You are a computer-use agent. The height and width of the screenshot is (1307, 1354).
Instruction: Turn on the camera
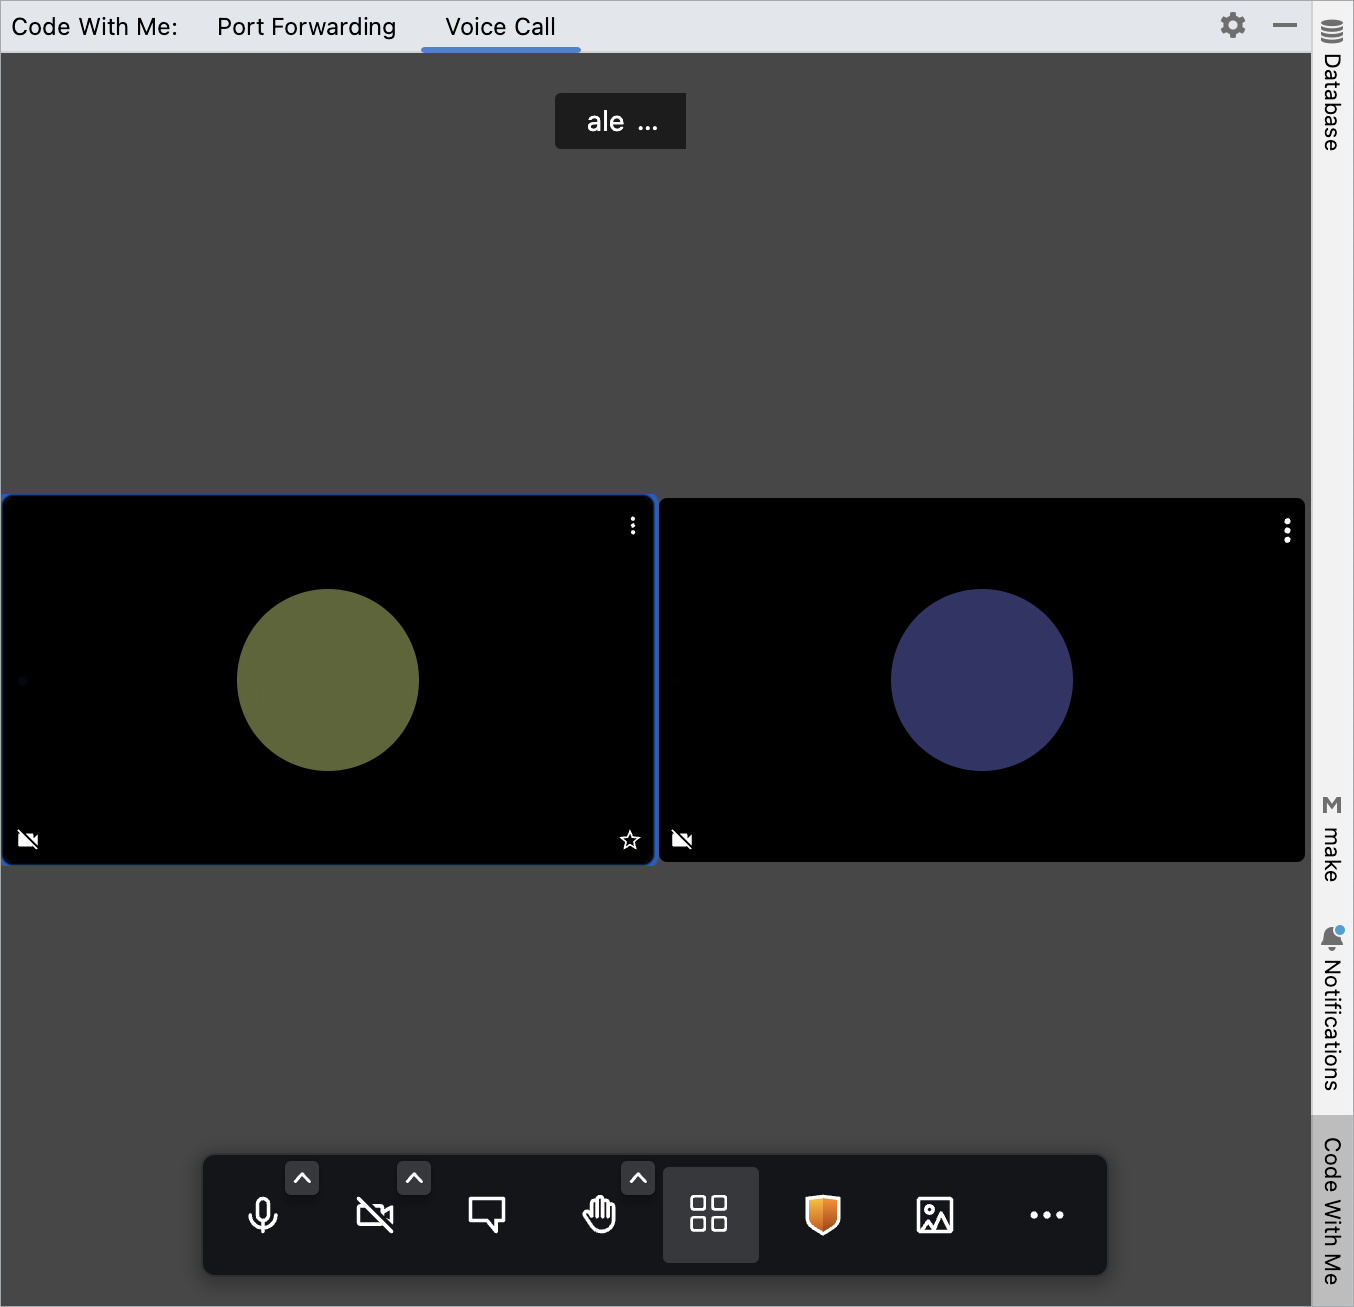[374, 1215]
